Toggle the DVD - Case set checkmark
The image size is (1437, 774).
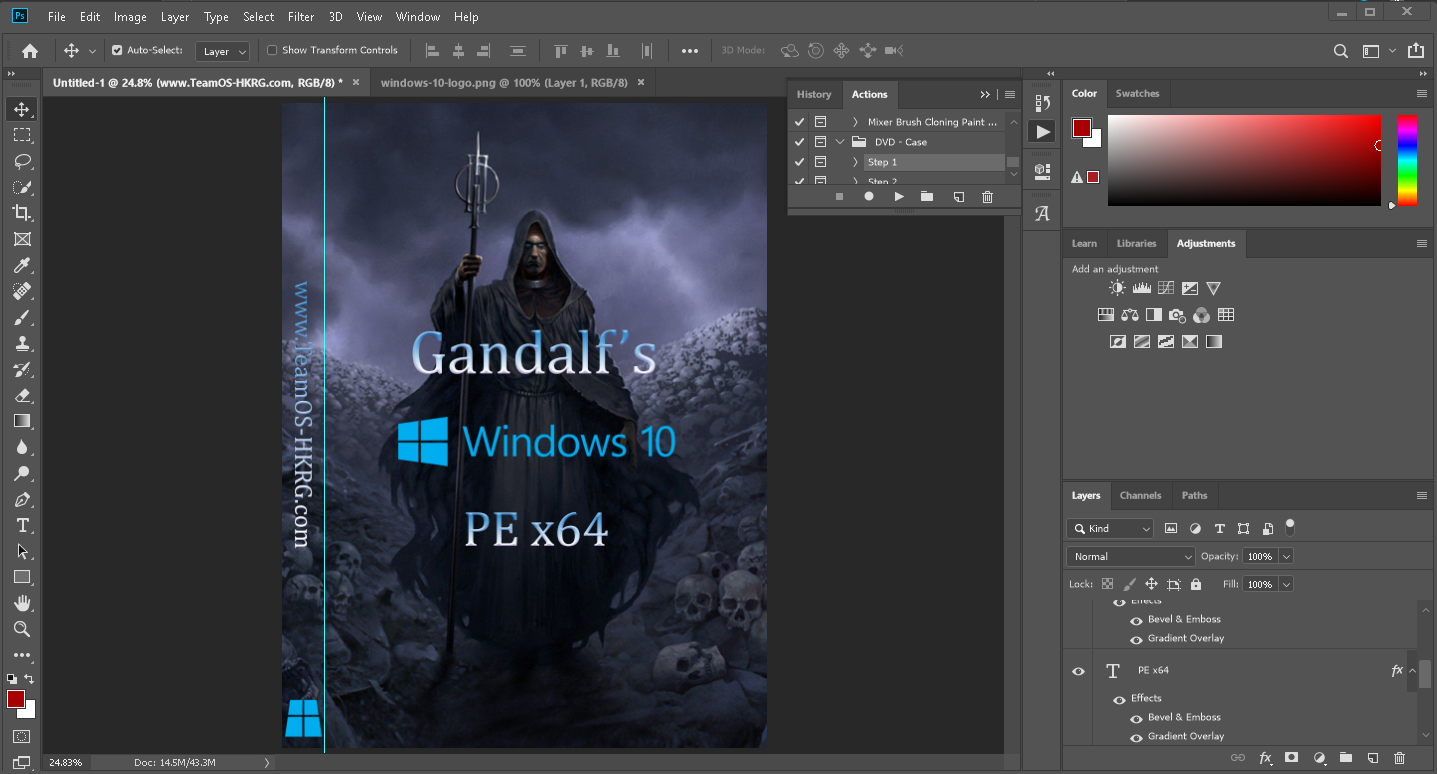click(x=799, y=142)
